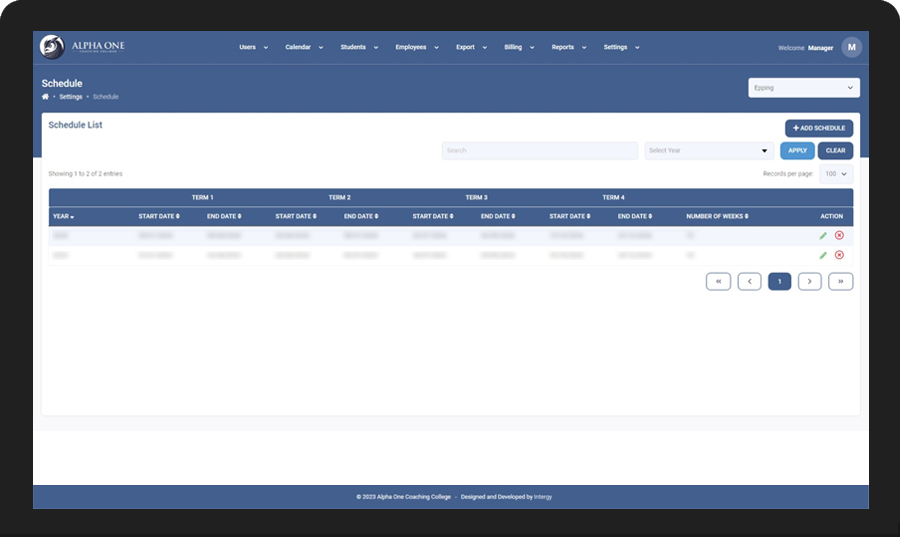This screenshot has width=900, height=537.
Task: Click the Manager username text
Action: coord(820,48)
